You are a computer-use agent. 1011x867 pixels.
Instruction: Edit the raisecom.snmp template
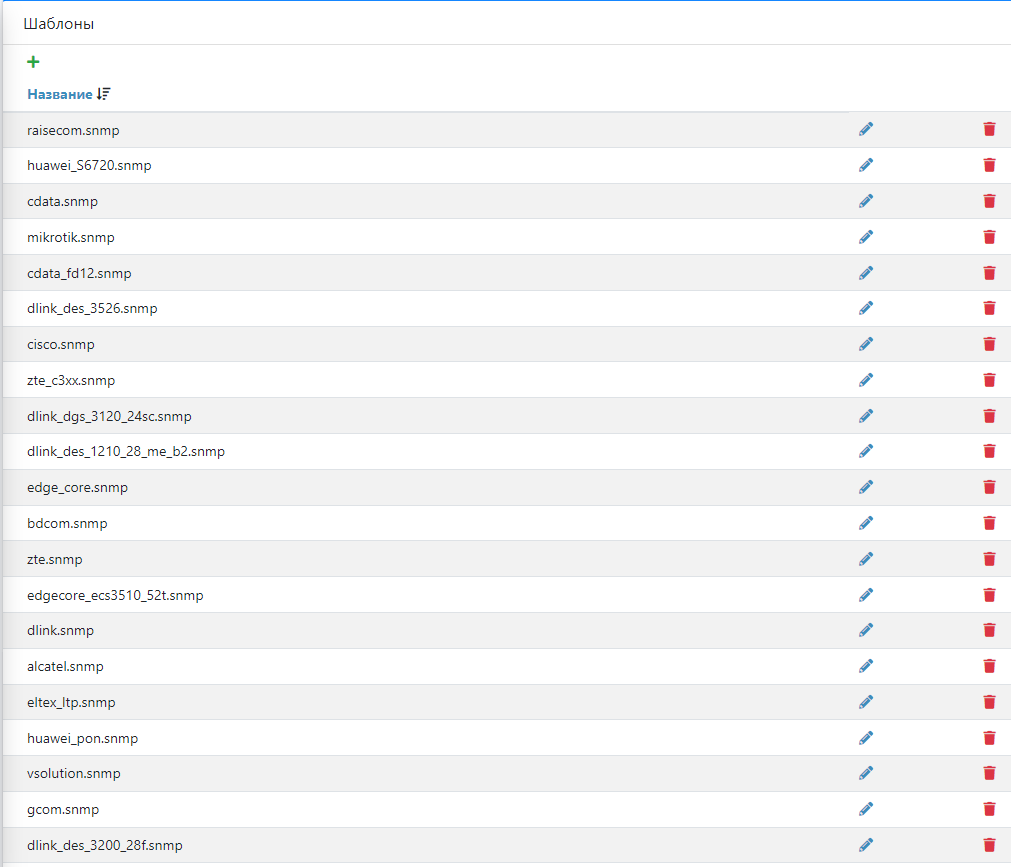pyautogui.click(x=866, y=129)
